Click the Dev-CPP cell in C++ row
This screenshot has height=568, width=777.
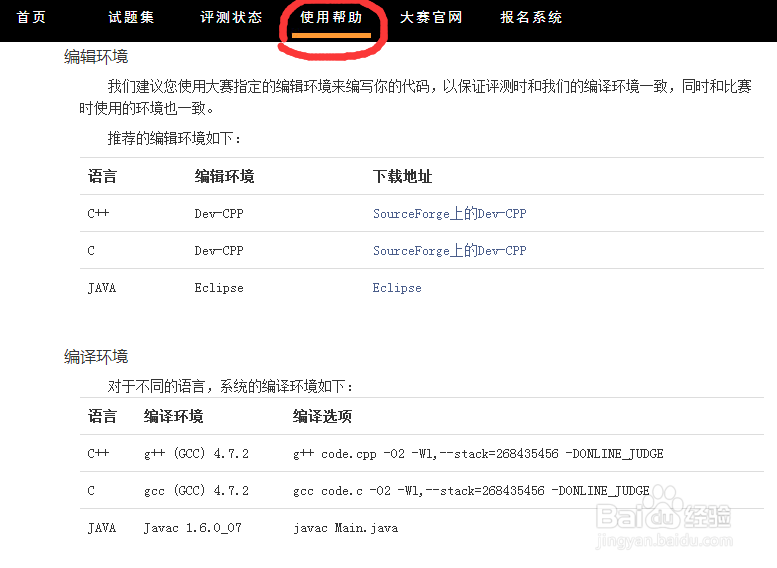tap(219, 214)
